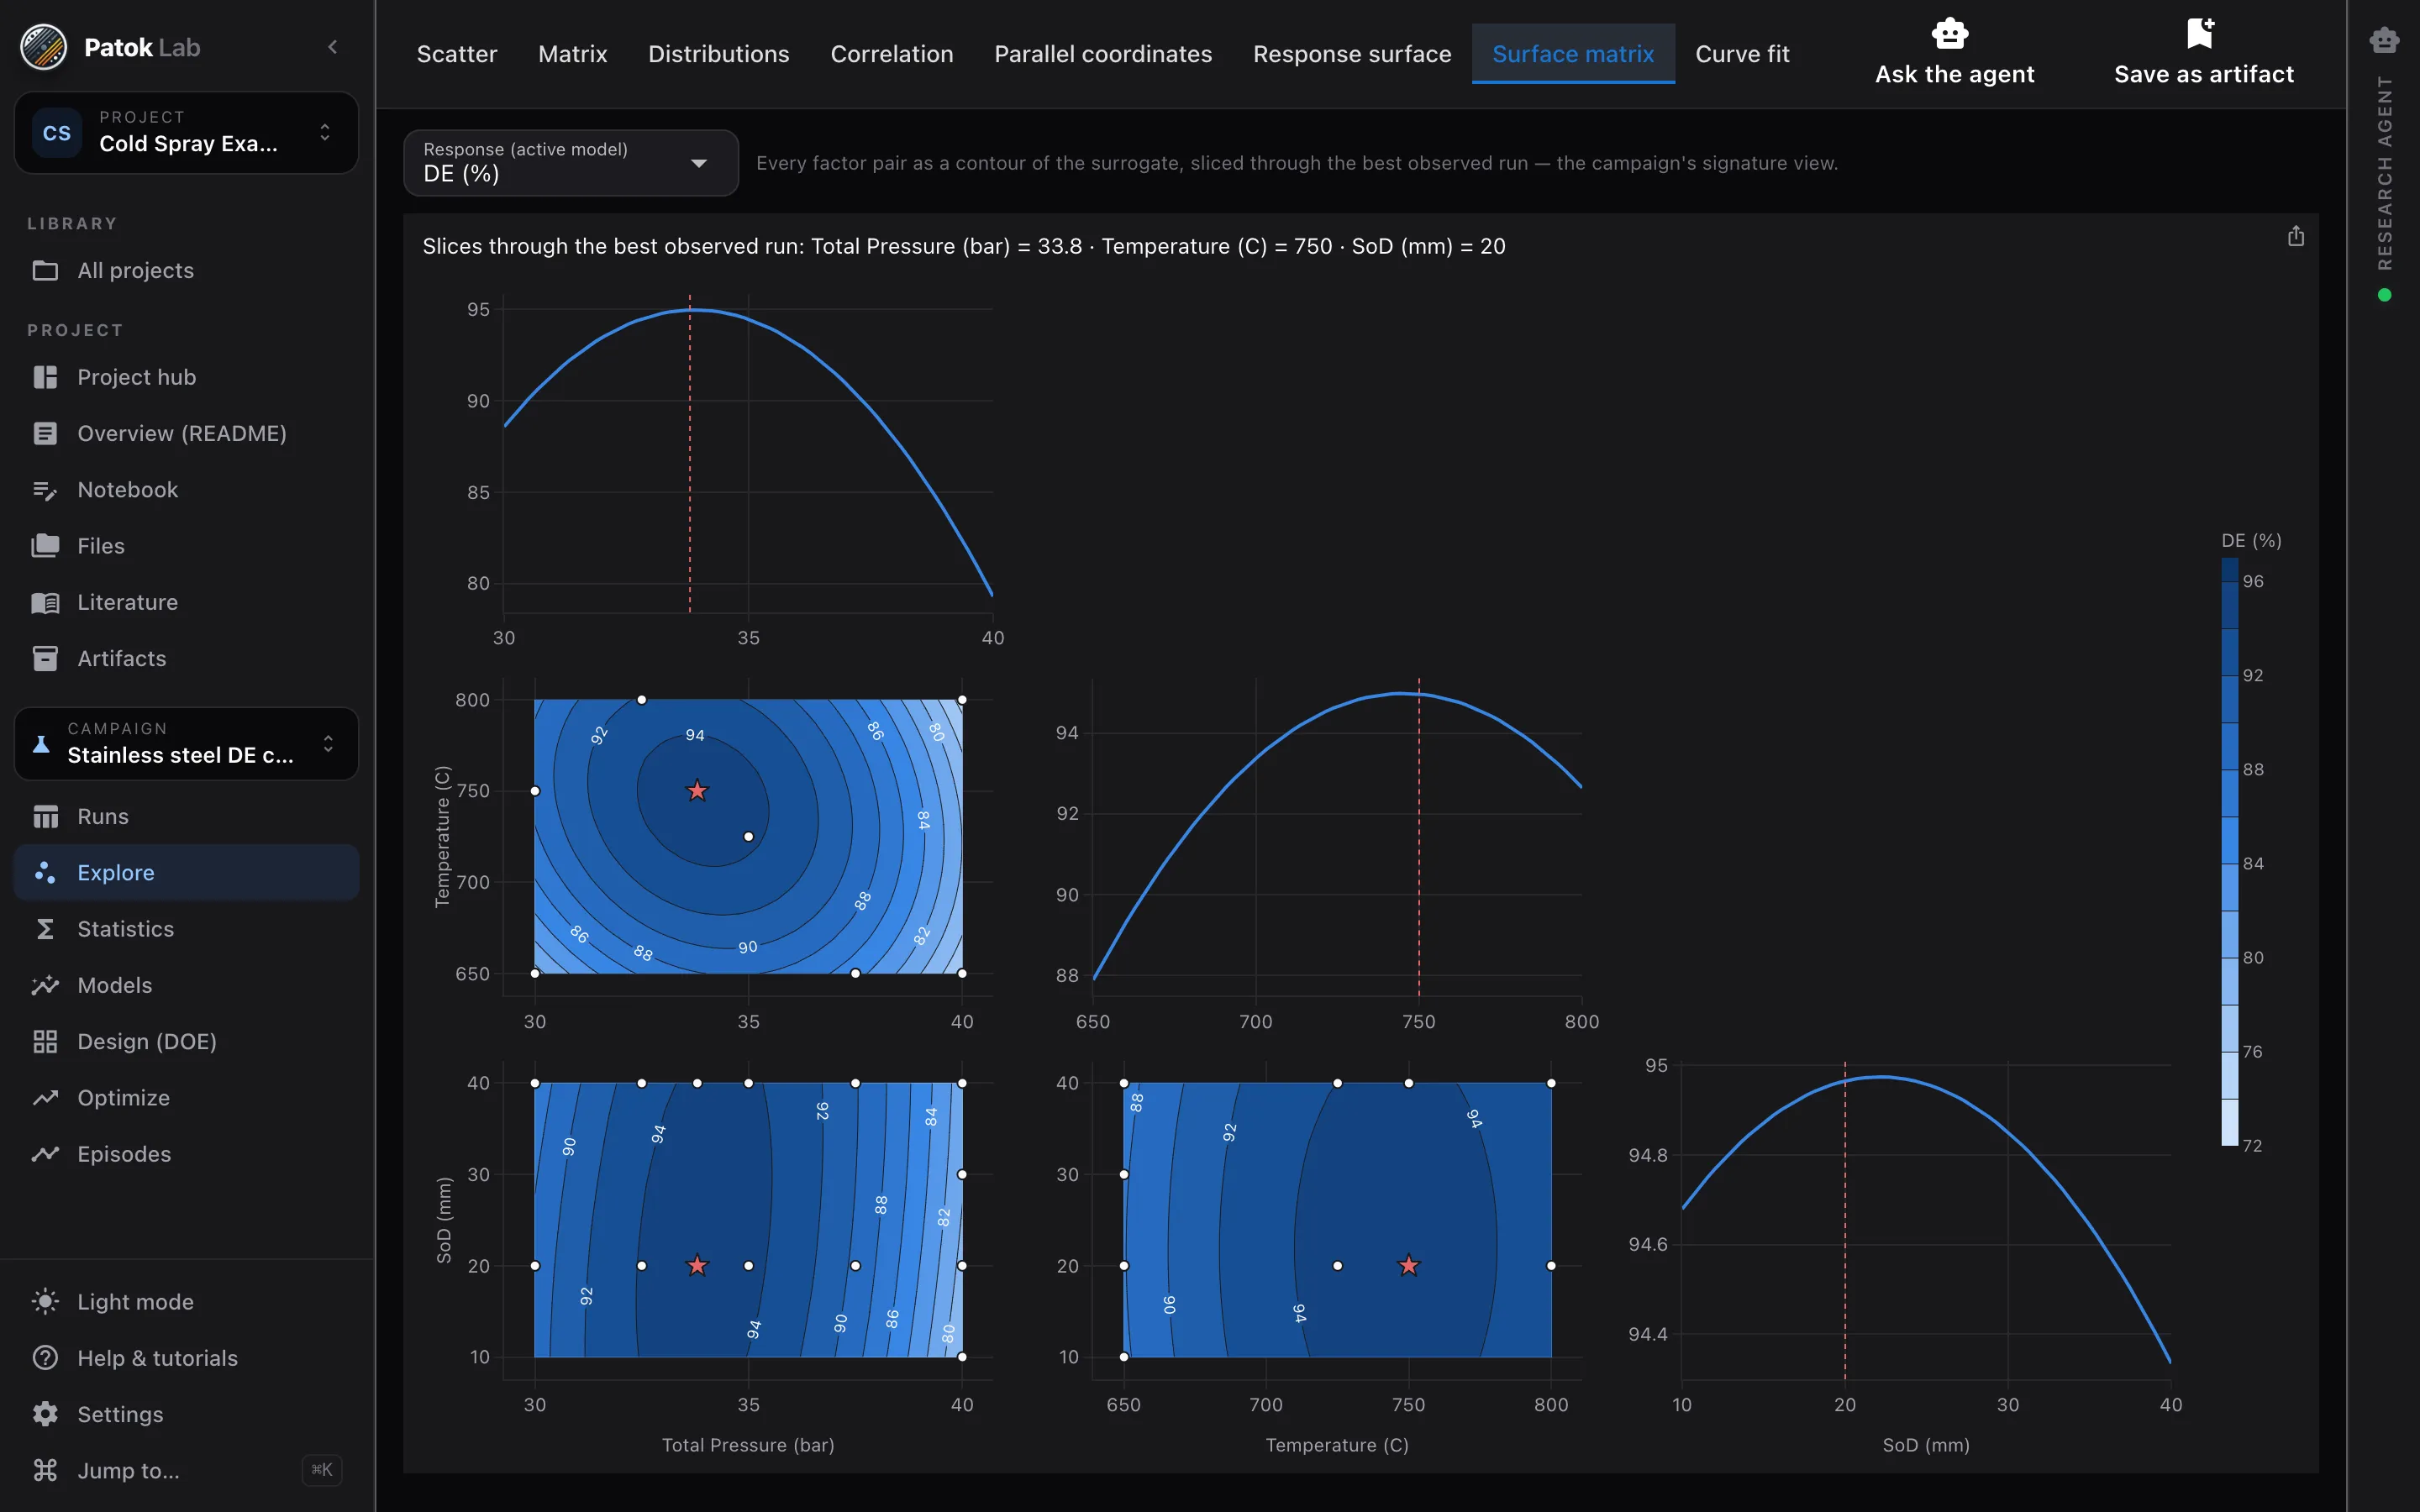Viewport: 2420px width, 1512px height.
Task: Click the star in Temperature-SoD contour
Action: [1408, 1265]
